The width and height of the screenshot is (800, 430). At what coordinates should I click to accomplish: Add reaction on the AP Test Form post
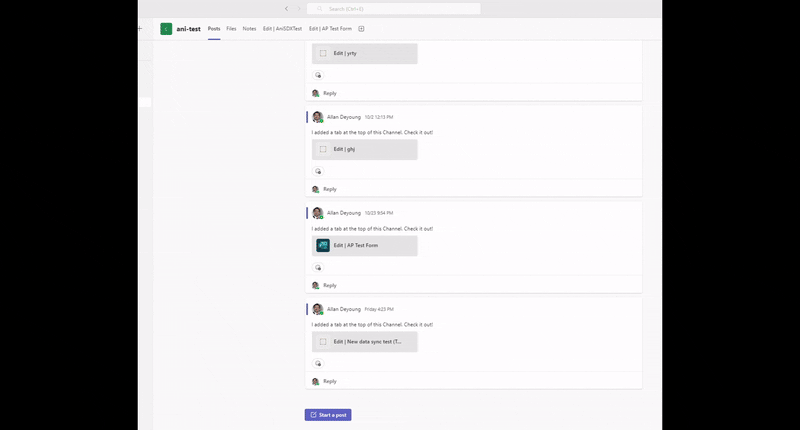tap(318, 267)
